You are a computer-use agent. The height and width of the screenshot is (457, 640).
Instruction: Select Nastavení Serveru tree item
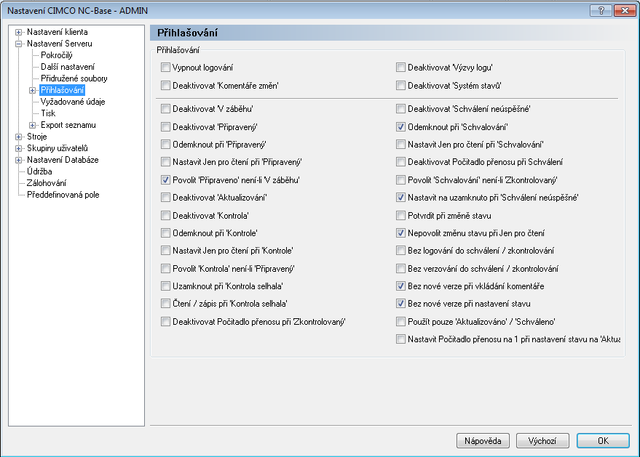click(59, 44)
